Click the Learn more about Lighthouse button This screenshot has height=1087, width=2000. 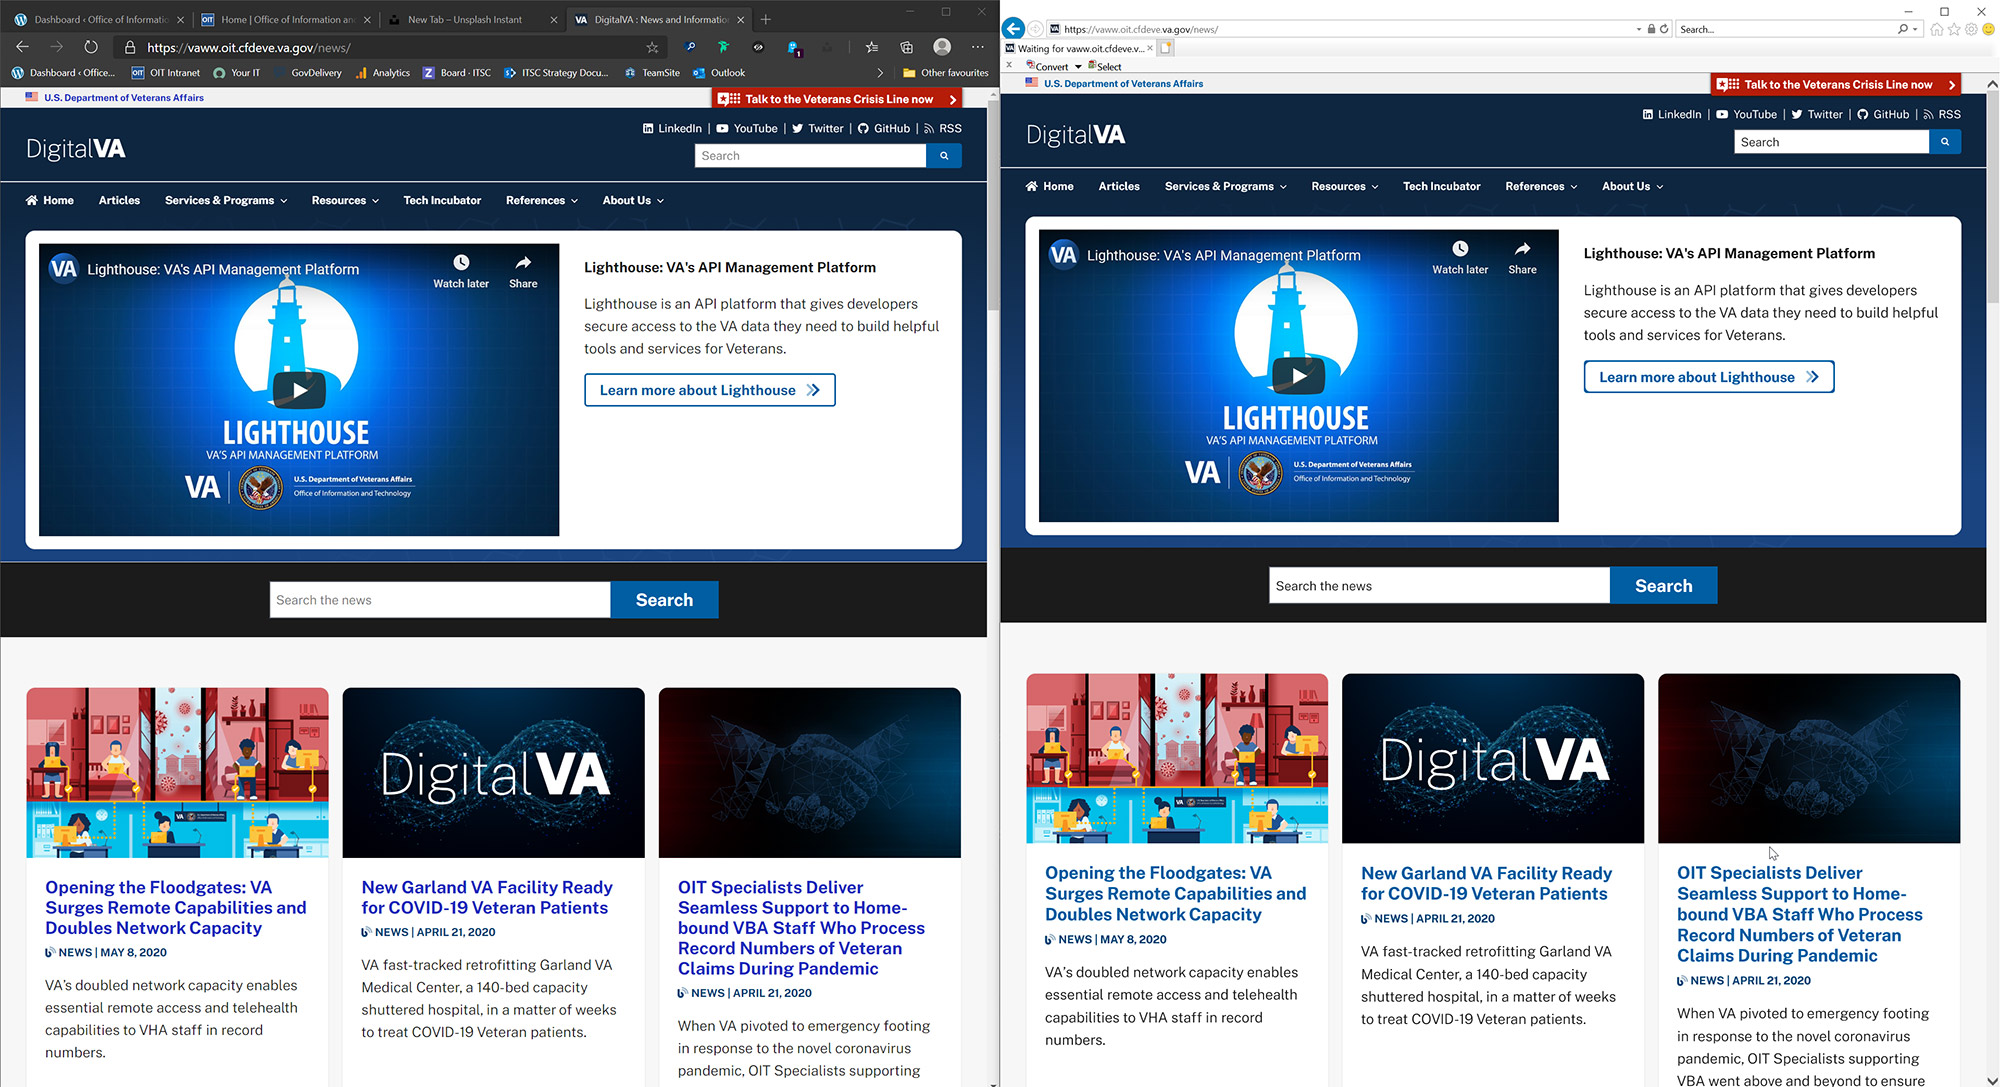click(709, 389)
